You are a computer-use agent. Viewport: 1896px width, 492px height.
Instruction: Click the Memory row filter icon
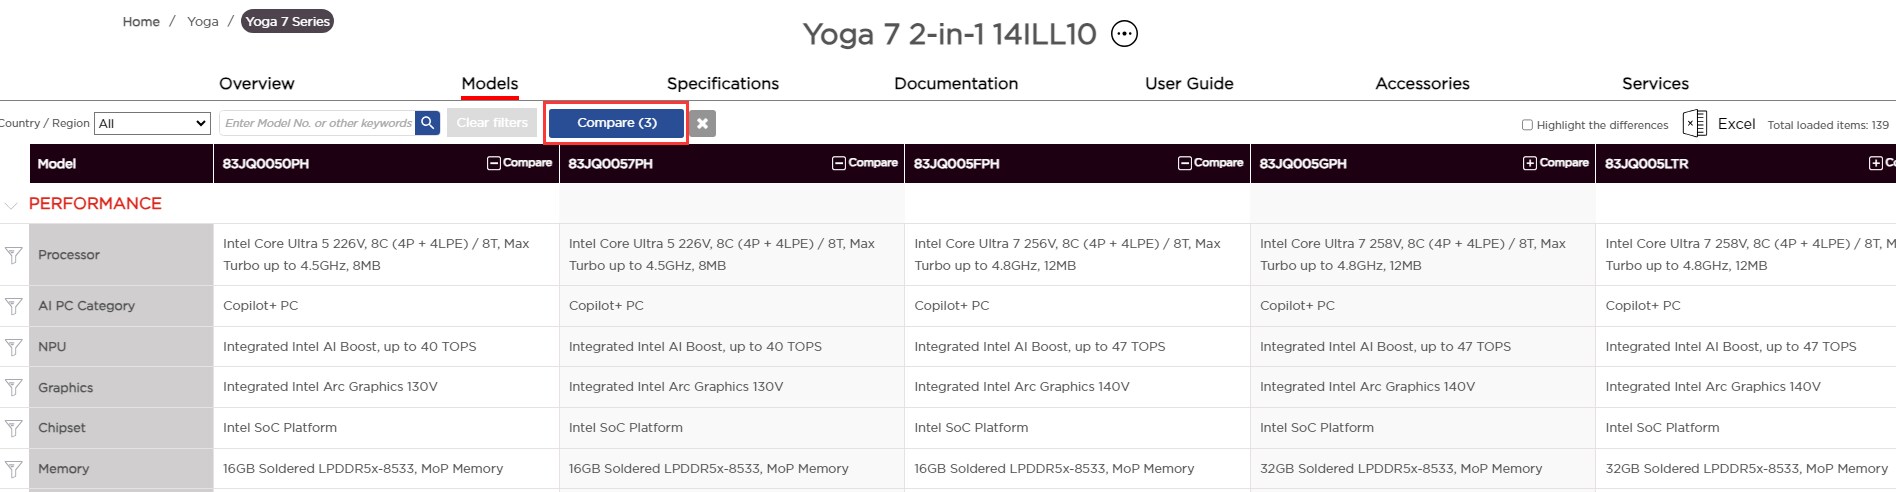point(14,468)
